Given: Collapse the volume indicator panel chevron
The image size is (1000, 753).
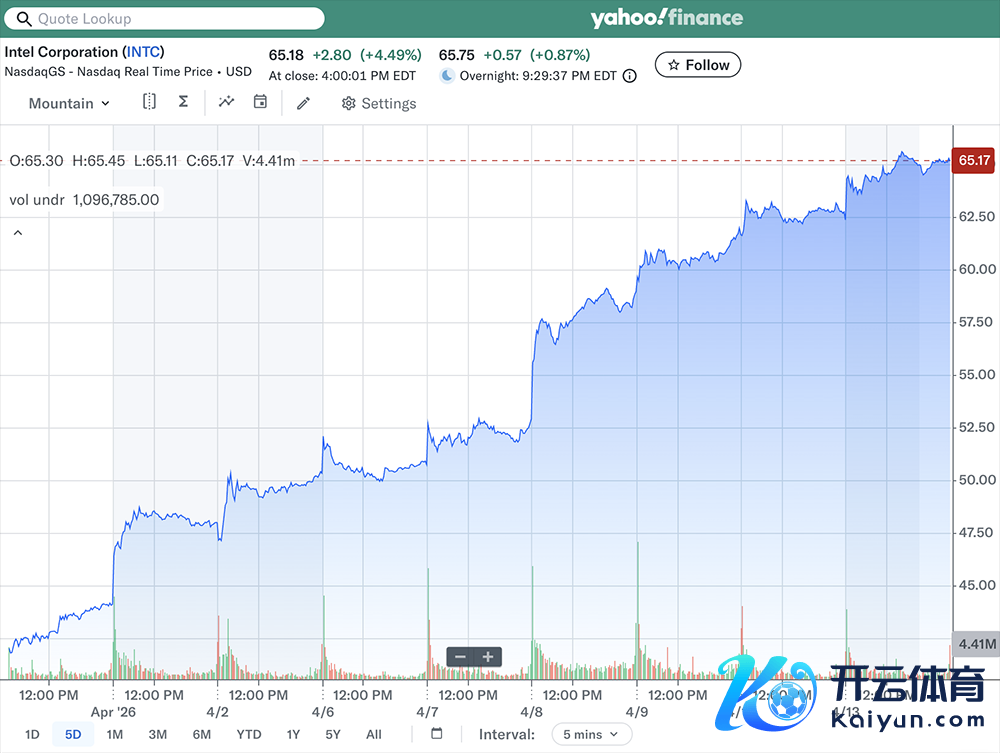Looking at the screenshot, I should coord(18,233).
